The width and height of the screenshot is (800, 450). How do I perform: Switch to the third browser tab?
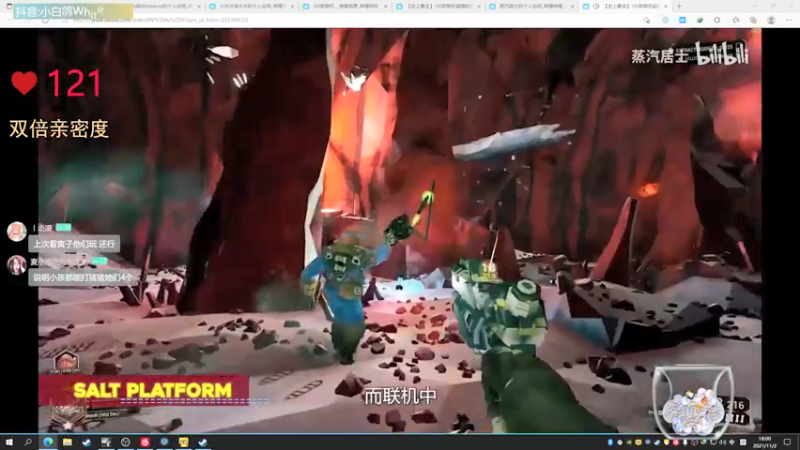point(346,6)
